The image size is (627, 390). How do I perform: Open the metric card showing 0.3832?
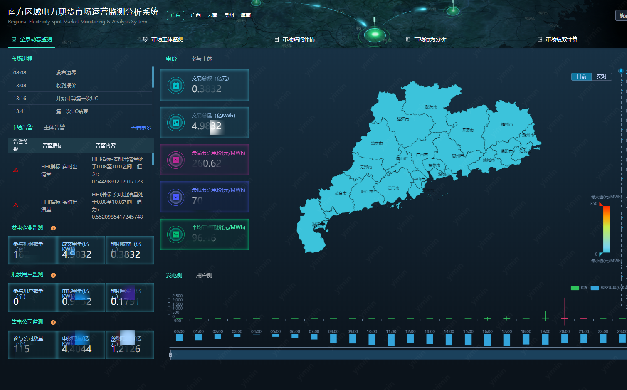coord(204,85)
